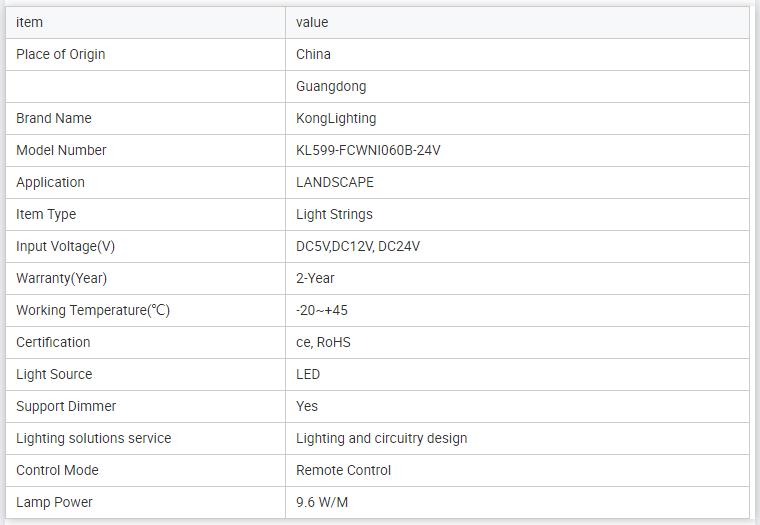Click the '9.6 W/M' lamp power value

point(322,502)
